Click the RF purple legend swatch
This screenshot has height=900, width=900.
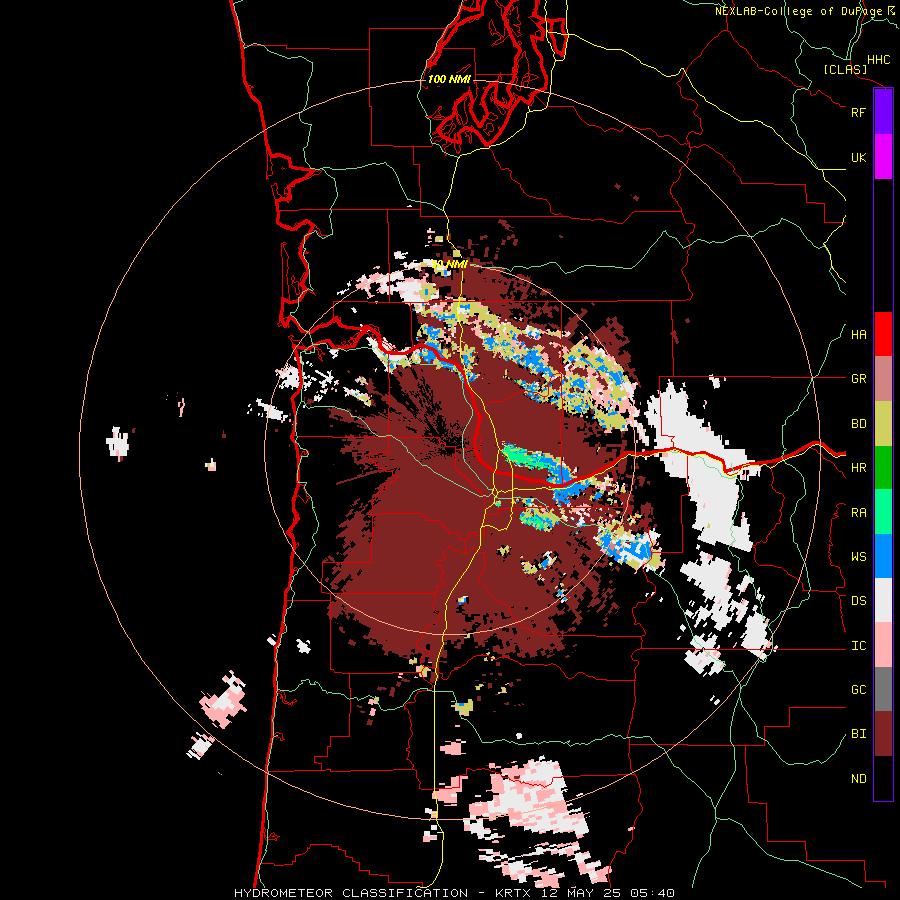[883, 112]
